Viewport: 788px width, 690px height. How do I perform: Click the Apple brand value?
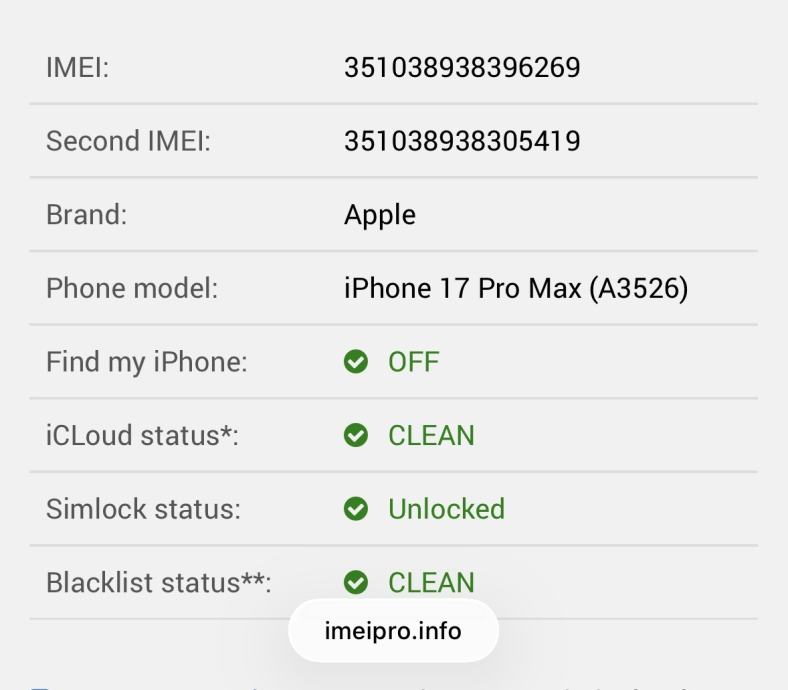point(380,215)
